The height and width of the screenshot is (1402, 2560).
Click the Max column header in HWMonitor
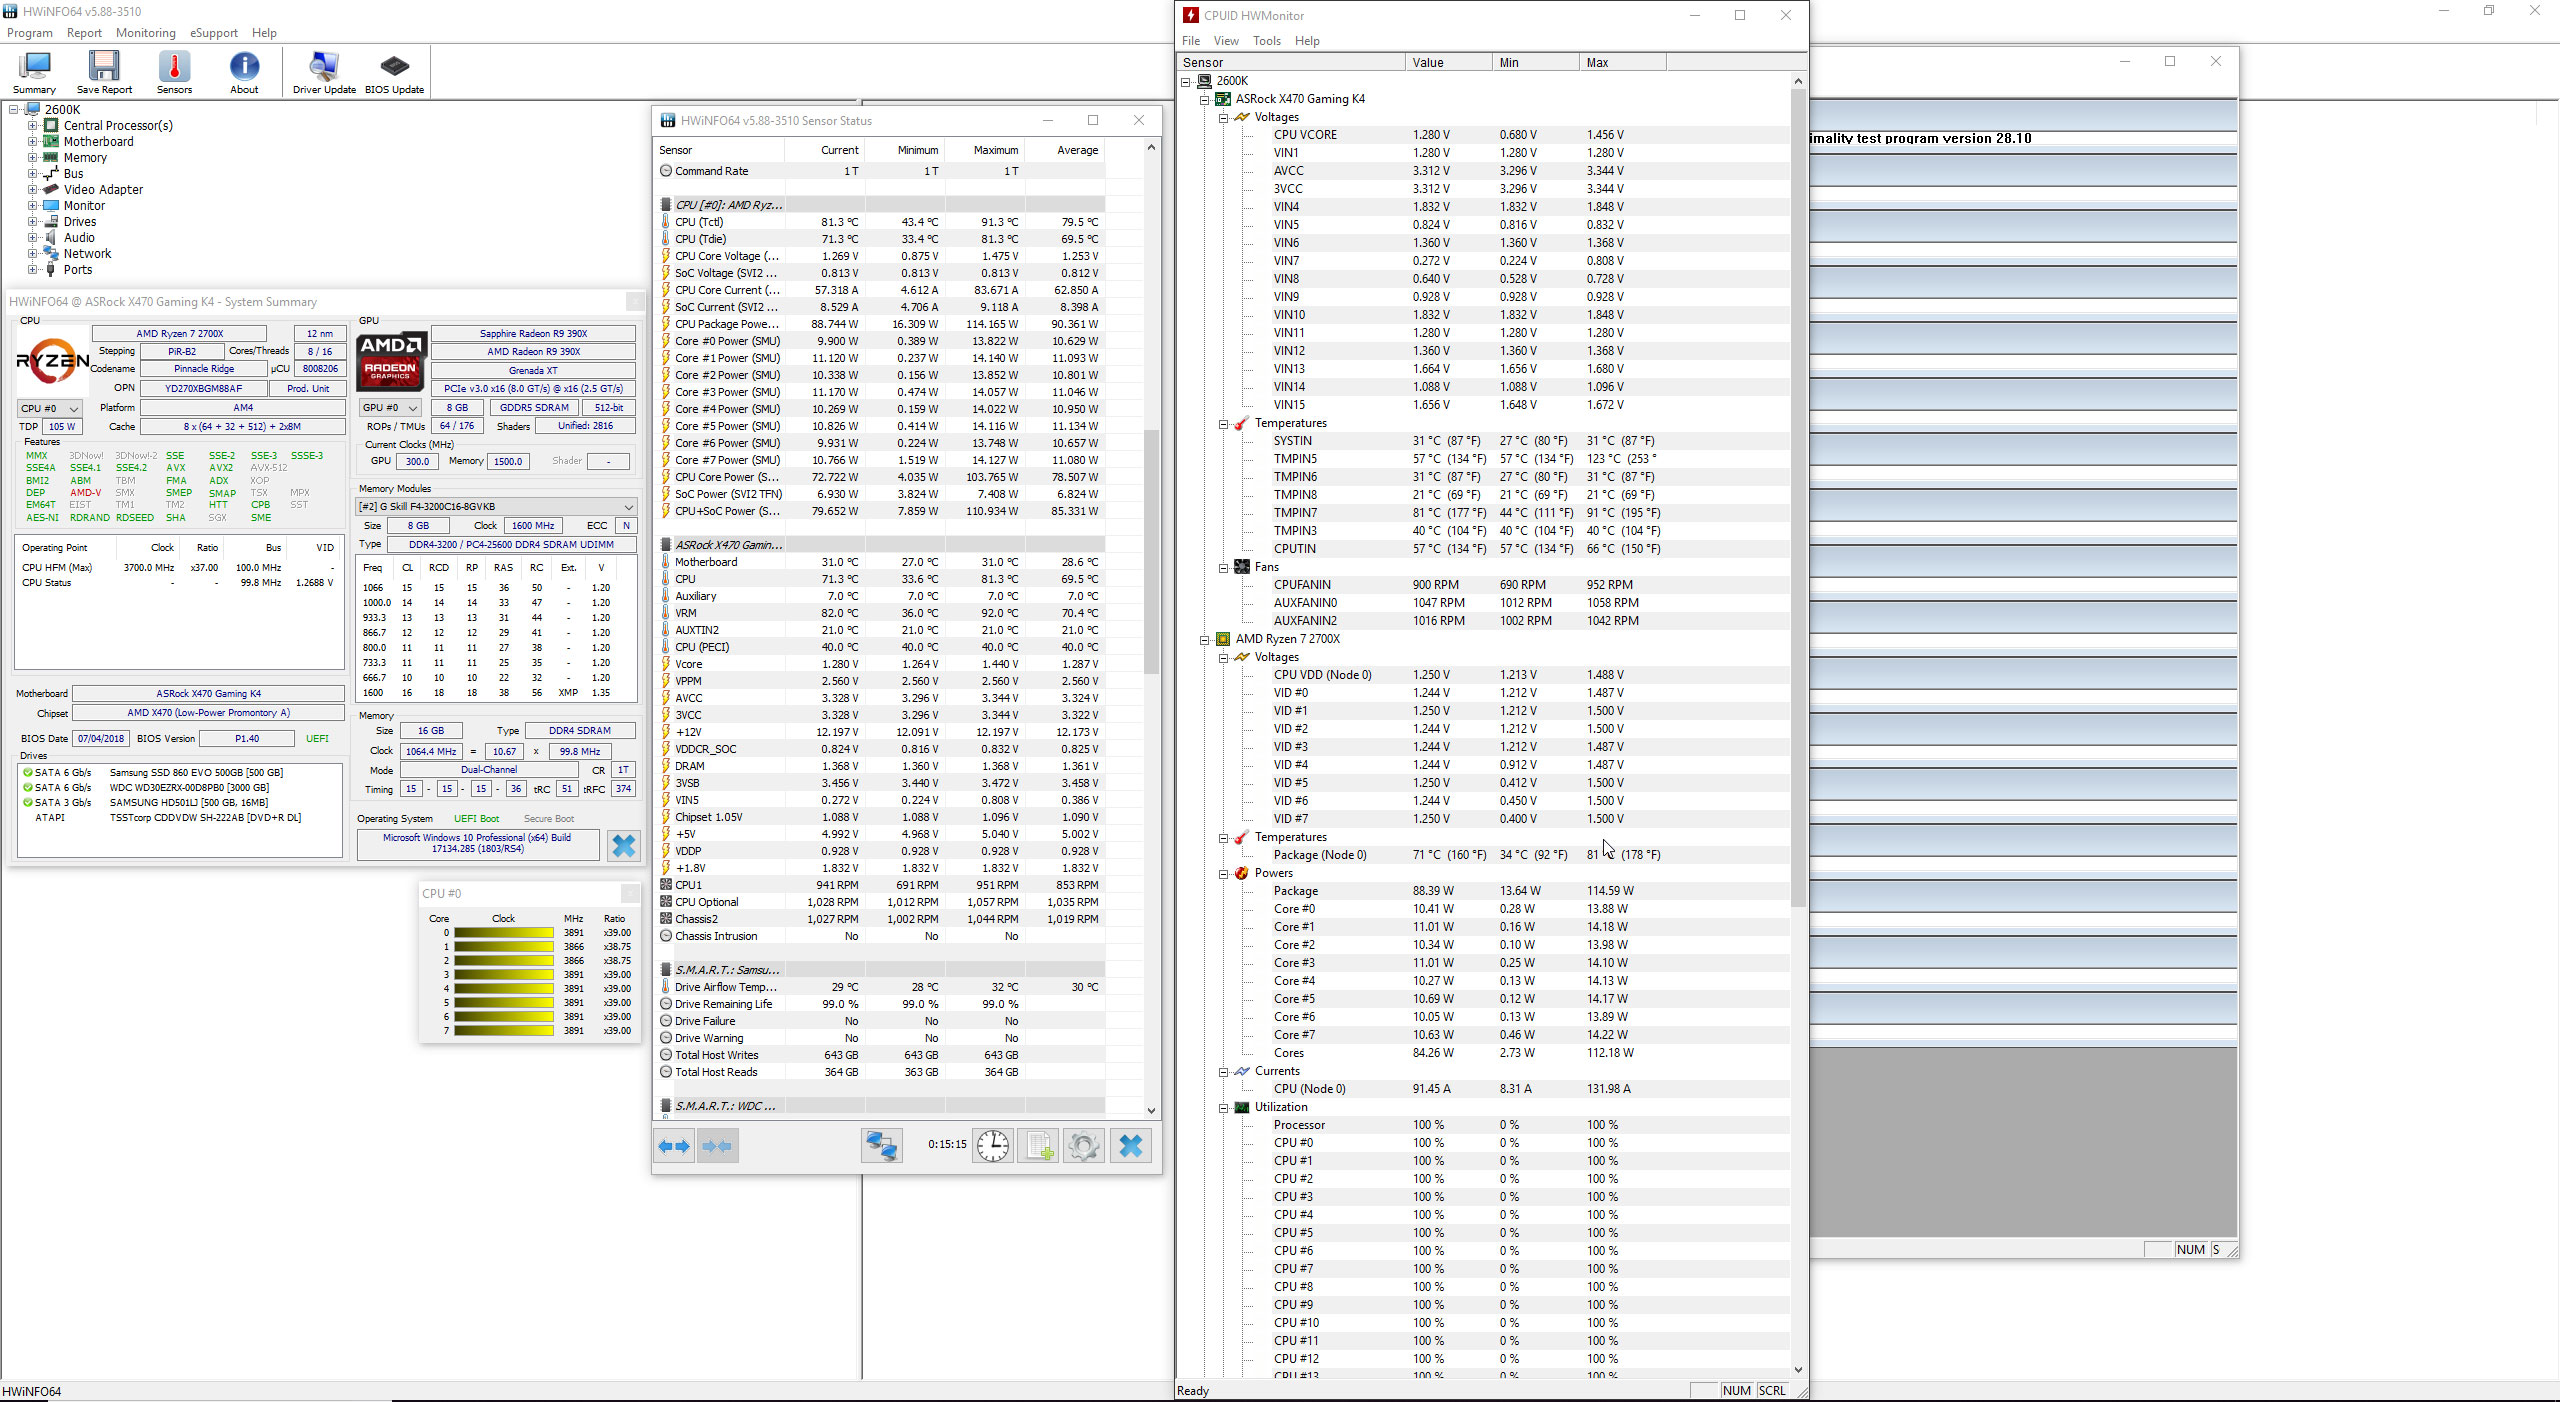(x=1623, y=63)
